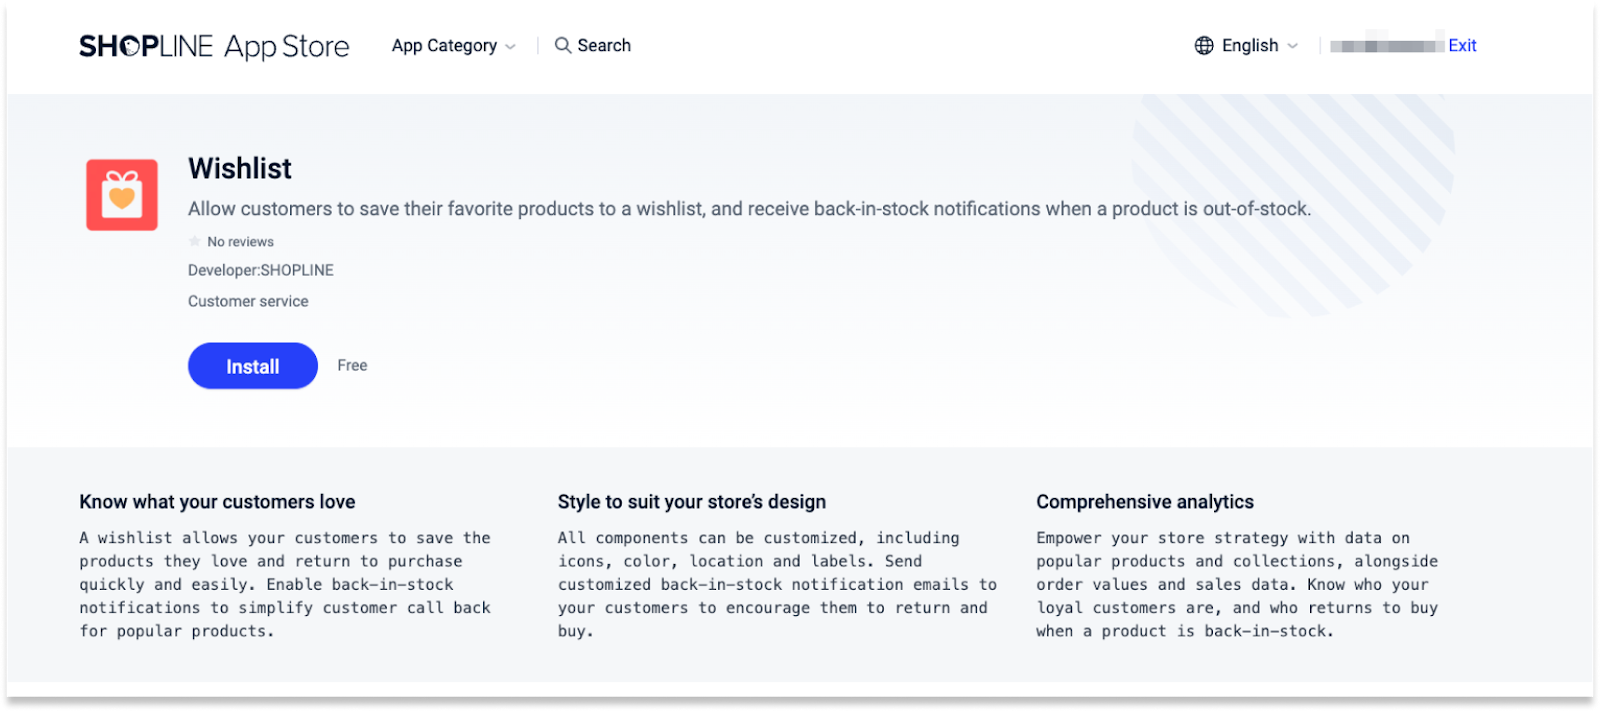Expand the App Category dropdown chevron
Screen dimensions: 1600x712
tap(511, 46)
